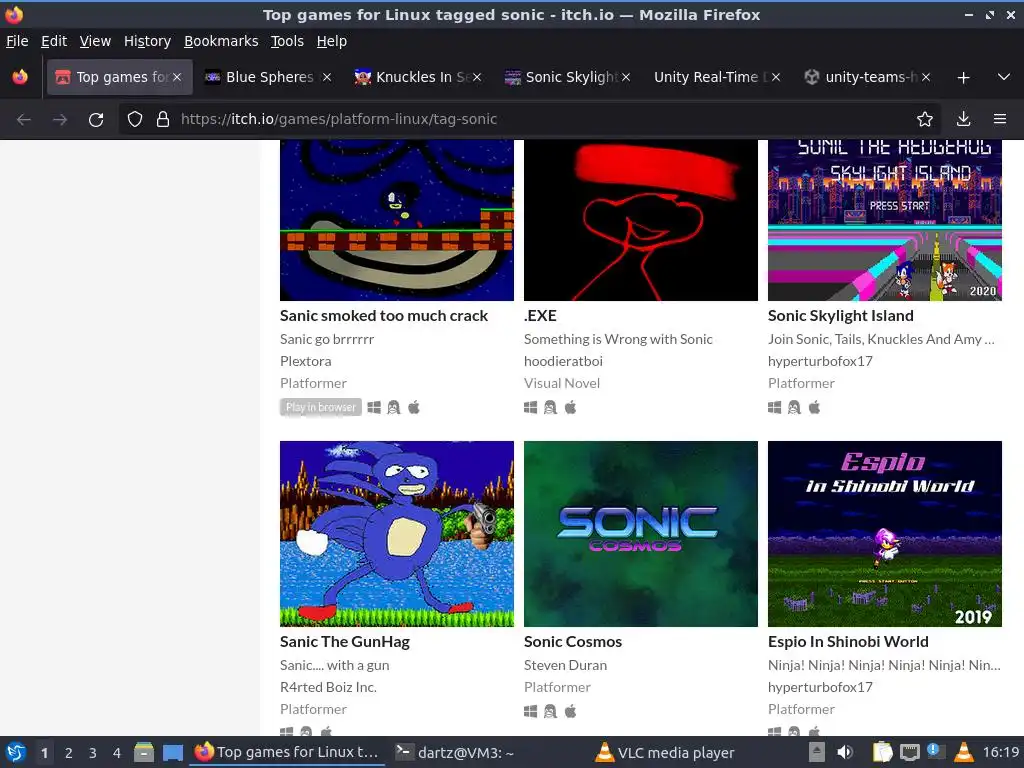Switch to VLC media player window
The height and width of the screenshot is (768, 1024).
(x=664, y=753)
